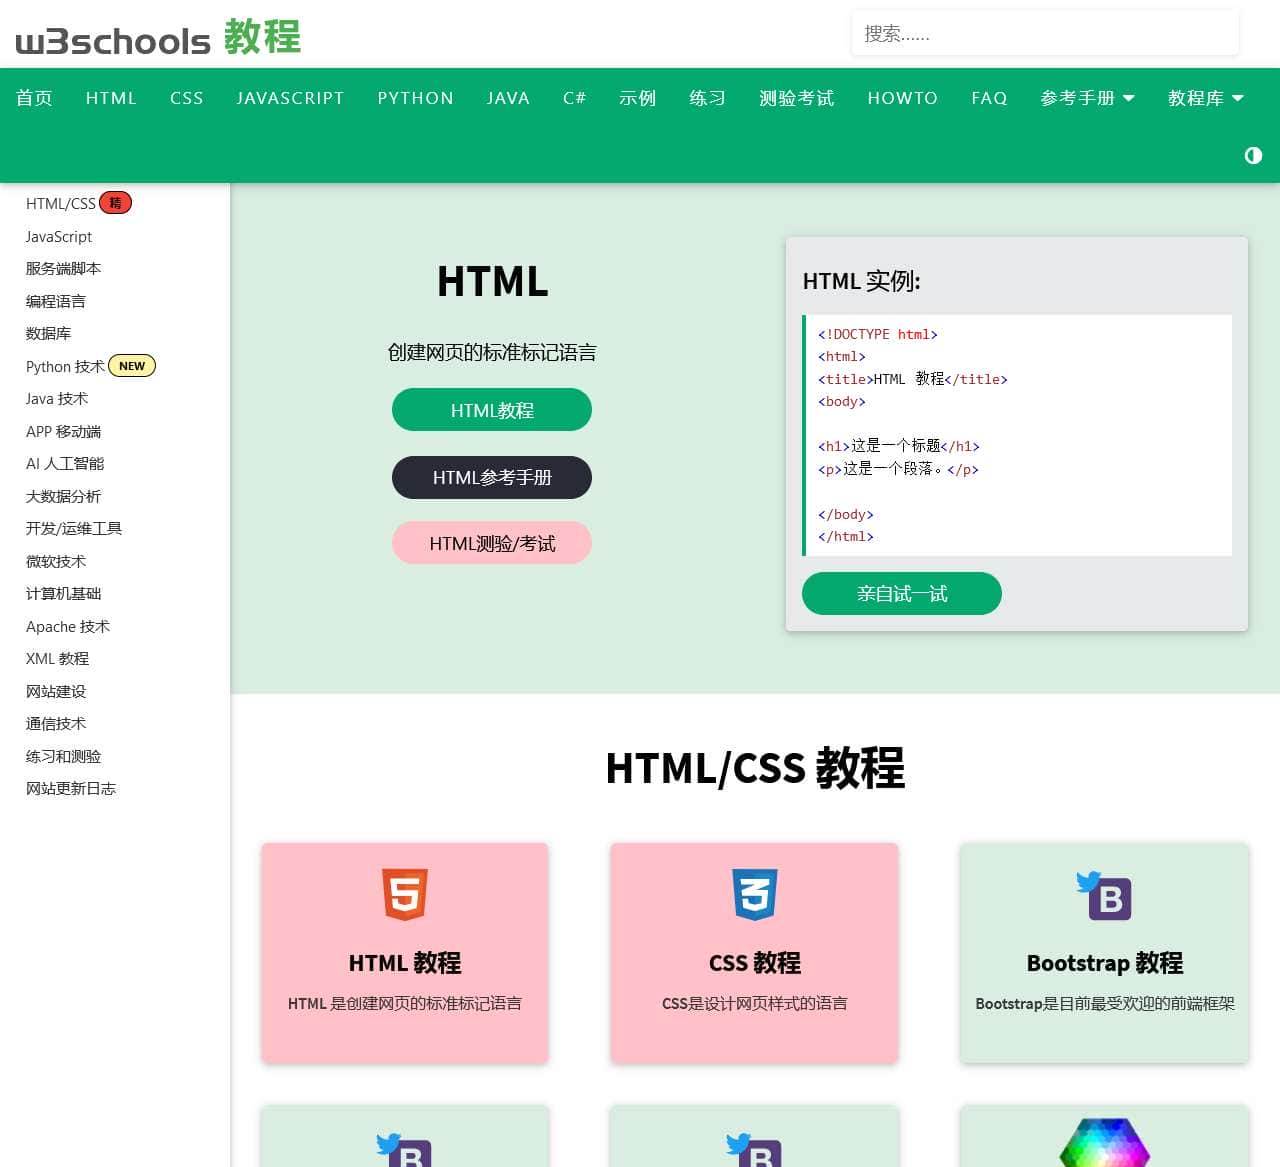The width and height of the screenshot is (1280, 1167).
Task: Open 练习 in the navigation bar
Action: [707, 98]
